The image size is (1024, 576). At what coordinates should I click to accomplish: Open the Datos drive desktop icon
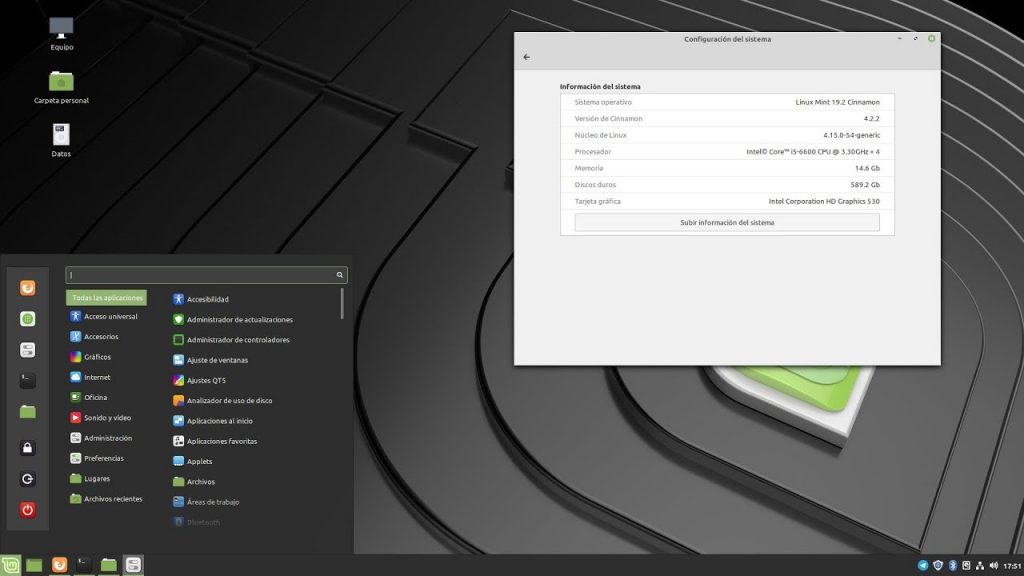coord(61,140)
